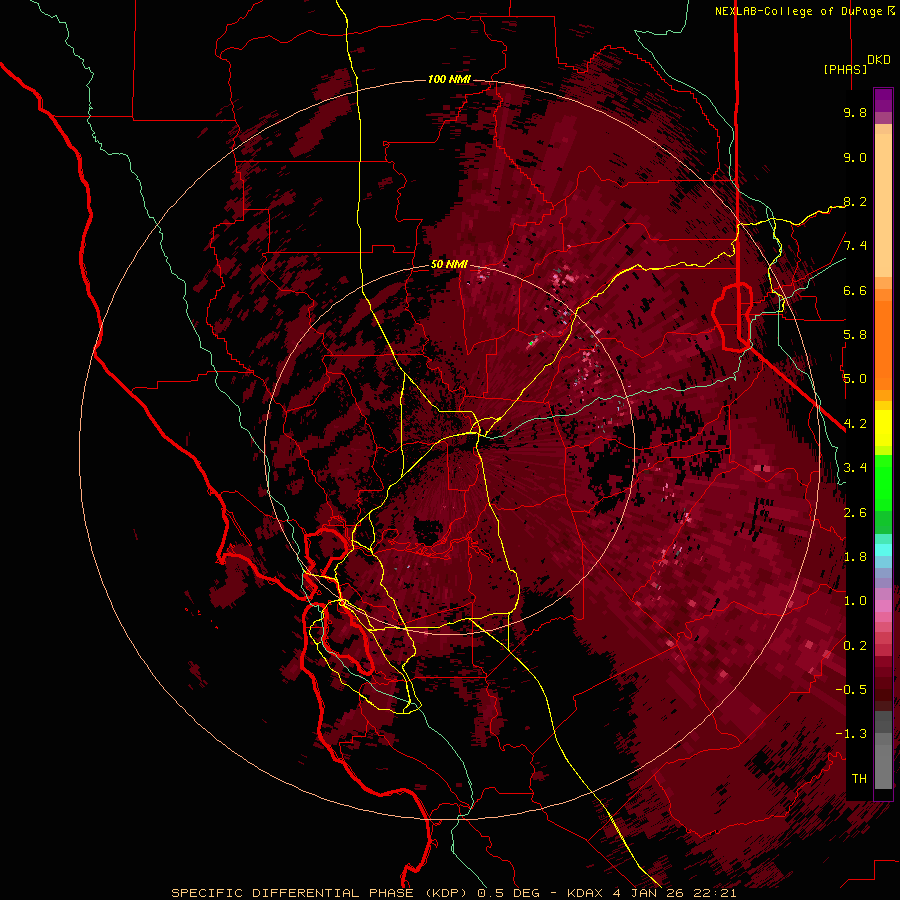
Task: Click the 4.2 legend value
Action: [855, 424]
